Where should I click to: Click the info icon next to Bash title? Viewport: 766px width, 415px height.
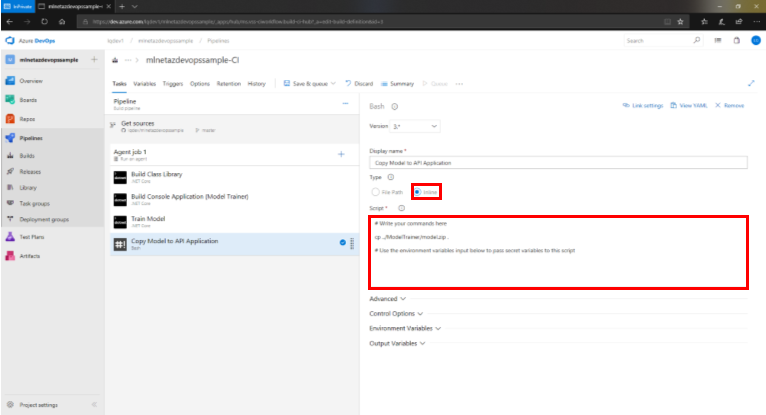tap(395, 106)
